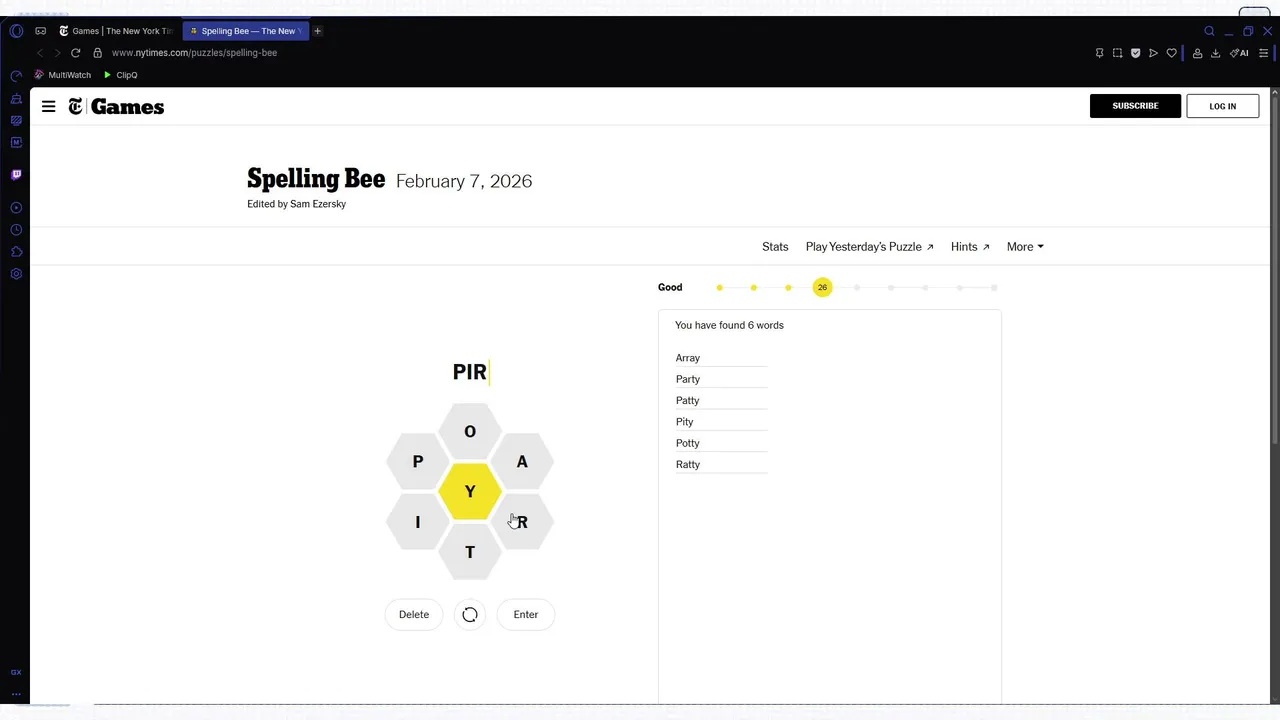The image size is (1280, 720).
Task: Open Twitch from the browser sidebar
Action: (16, 174)
